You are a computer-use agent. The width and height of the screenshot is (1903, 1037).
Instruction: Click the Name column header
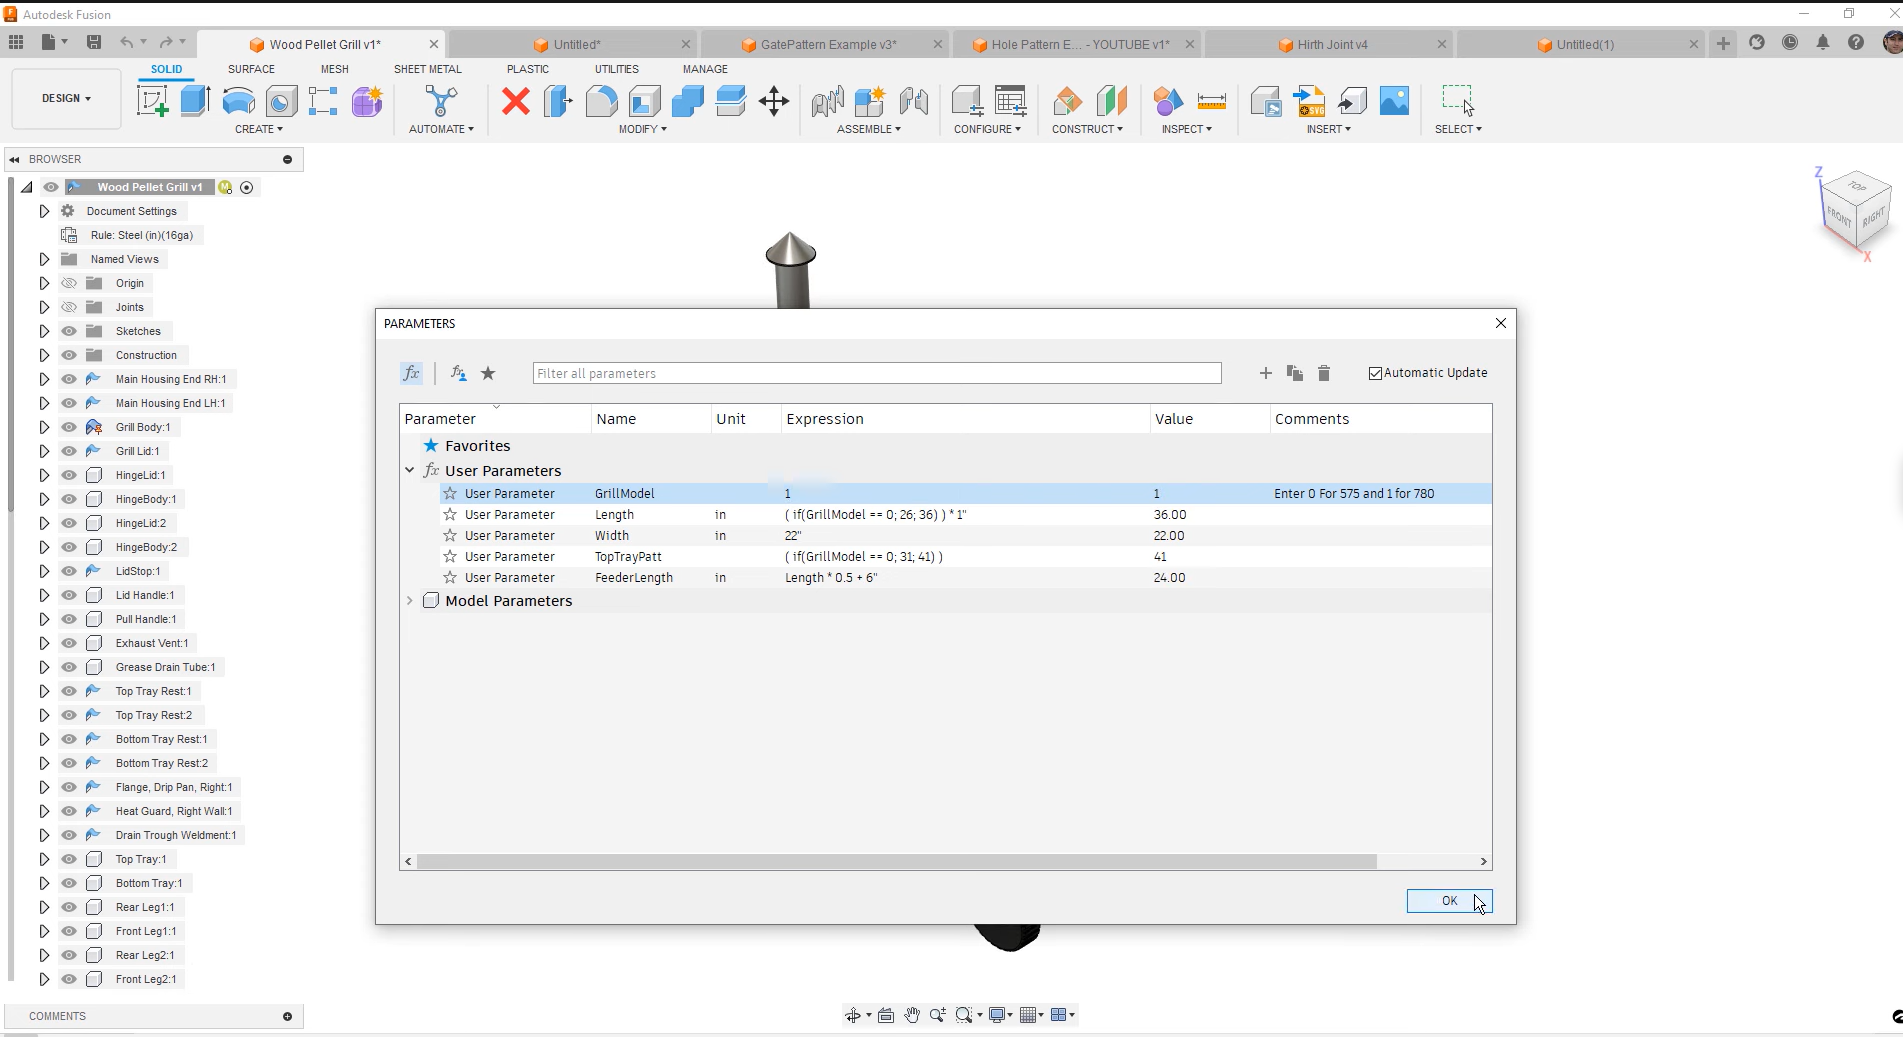click(651, 419)
